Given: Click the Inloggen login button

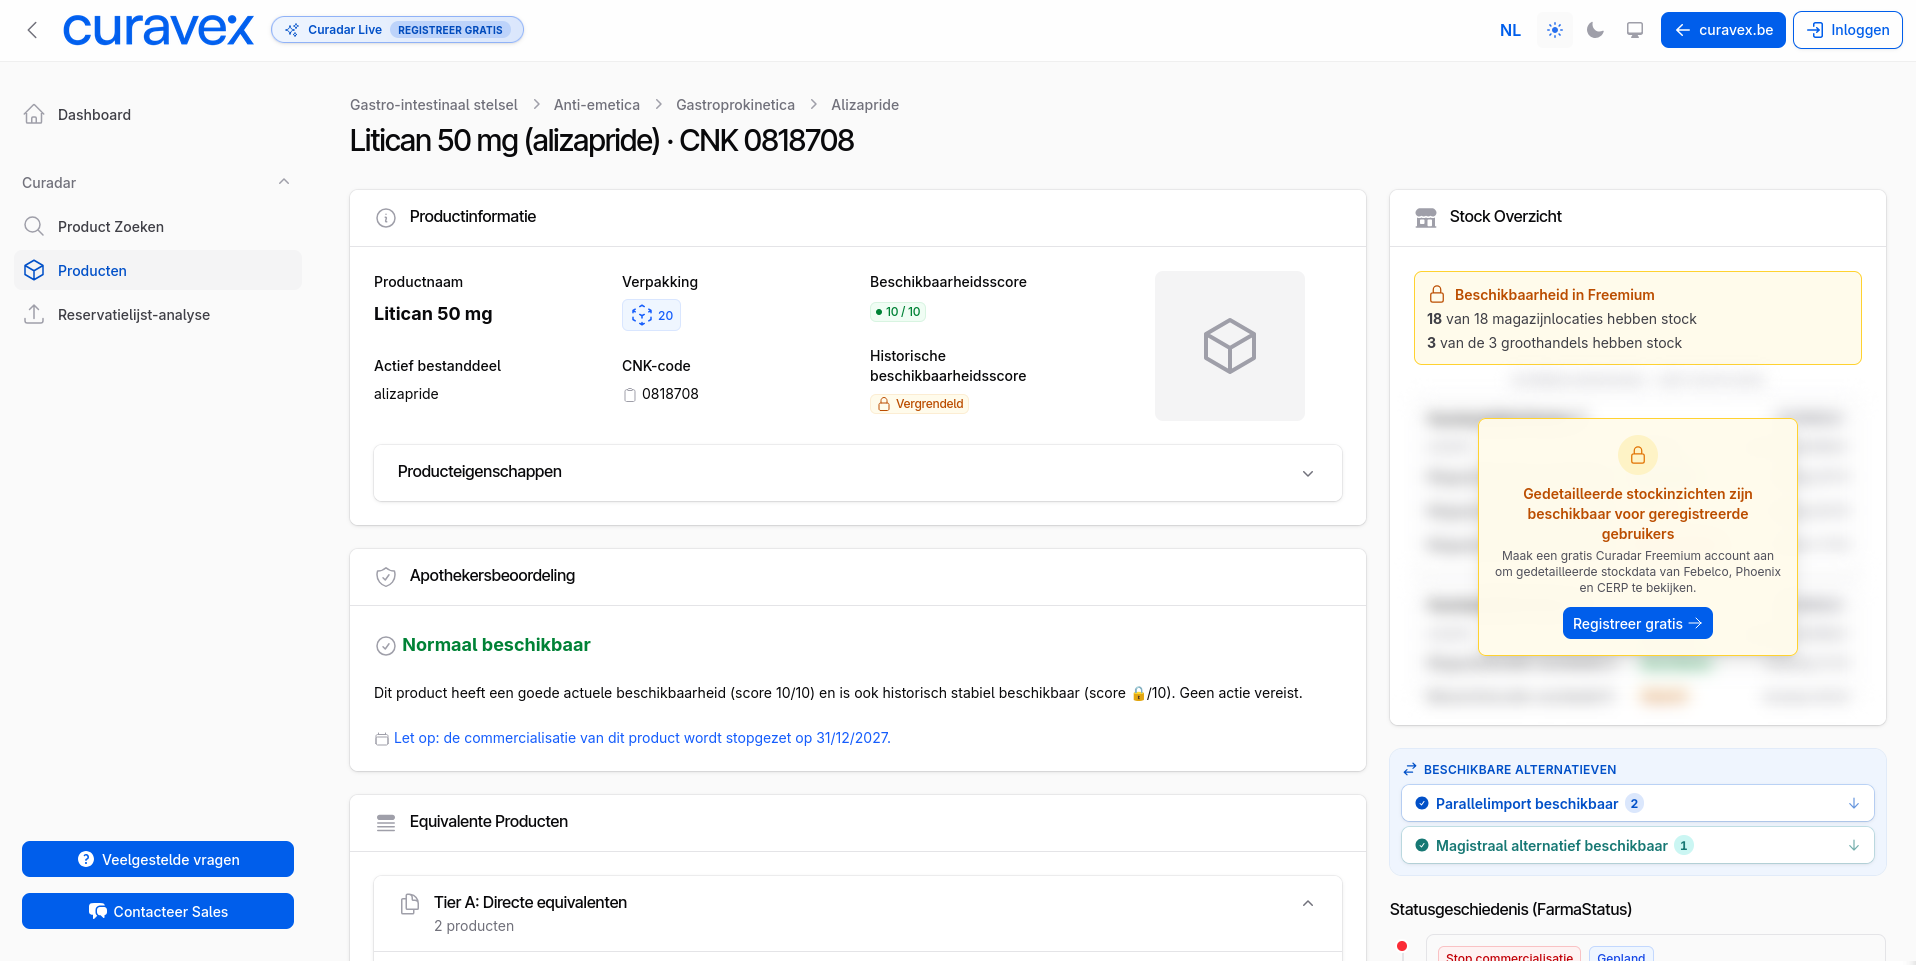Looking at the screenshot, I should [1848, 30].
